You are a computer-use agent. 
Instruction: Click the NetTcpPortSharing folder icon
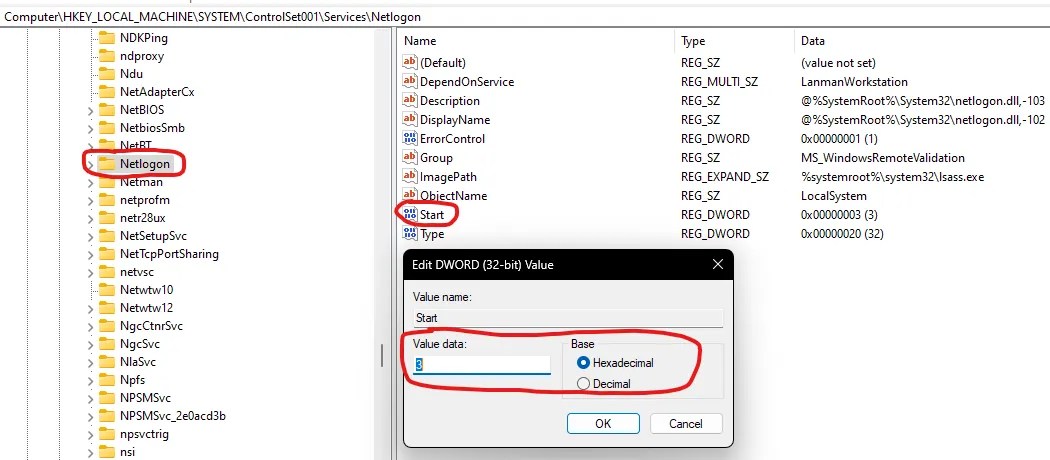(107, 254)
